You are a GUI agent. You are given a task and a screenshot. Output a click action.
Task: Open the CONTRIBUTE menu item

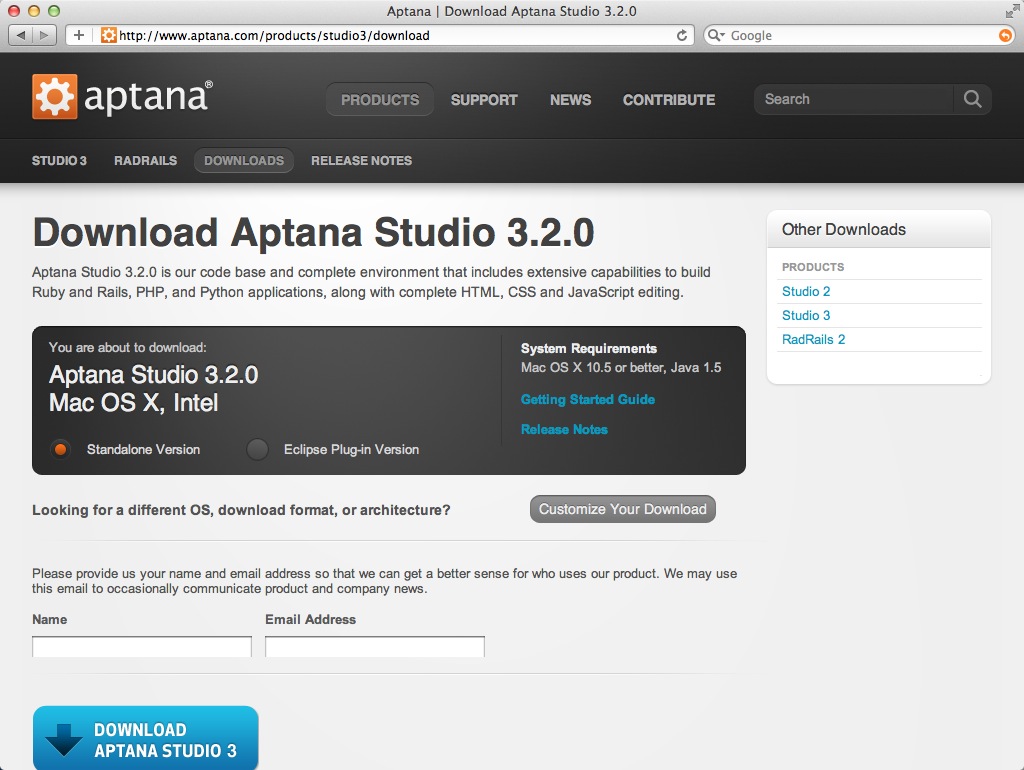669,100
